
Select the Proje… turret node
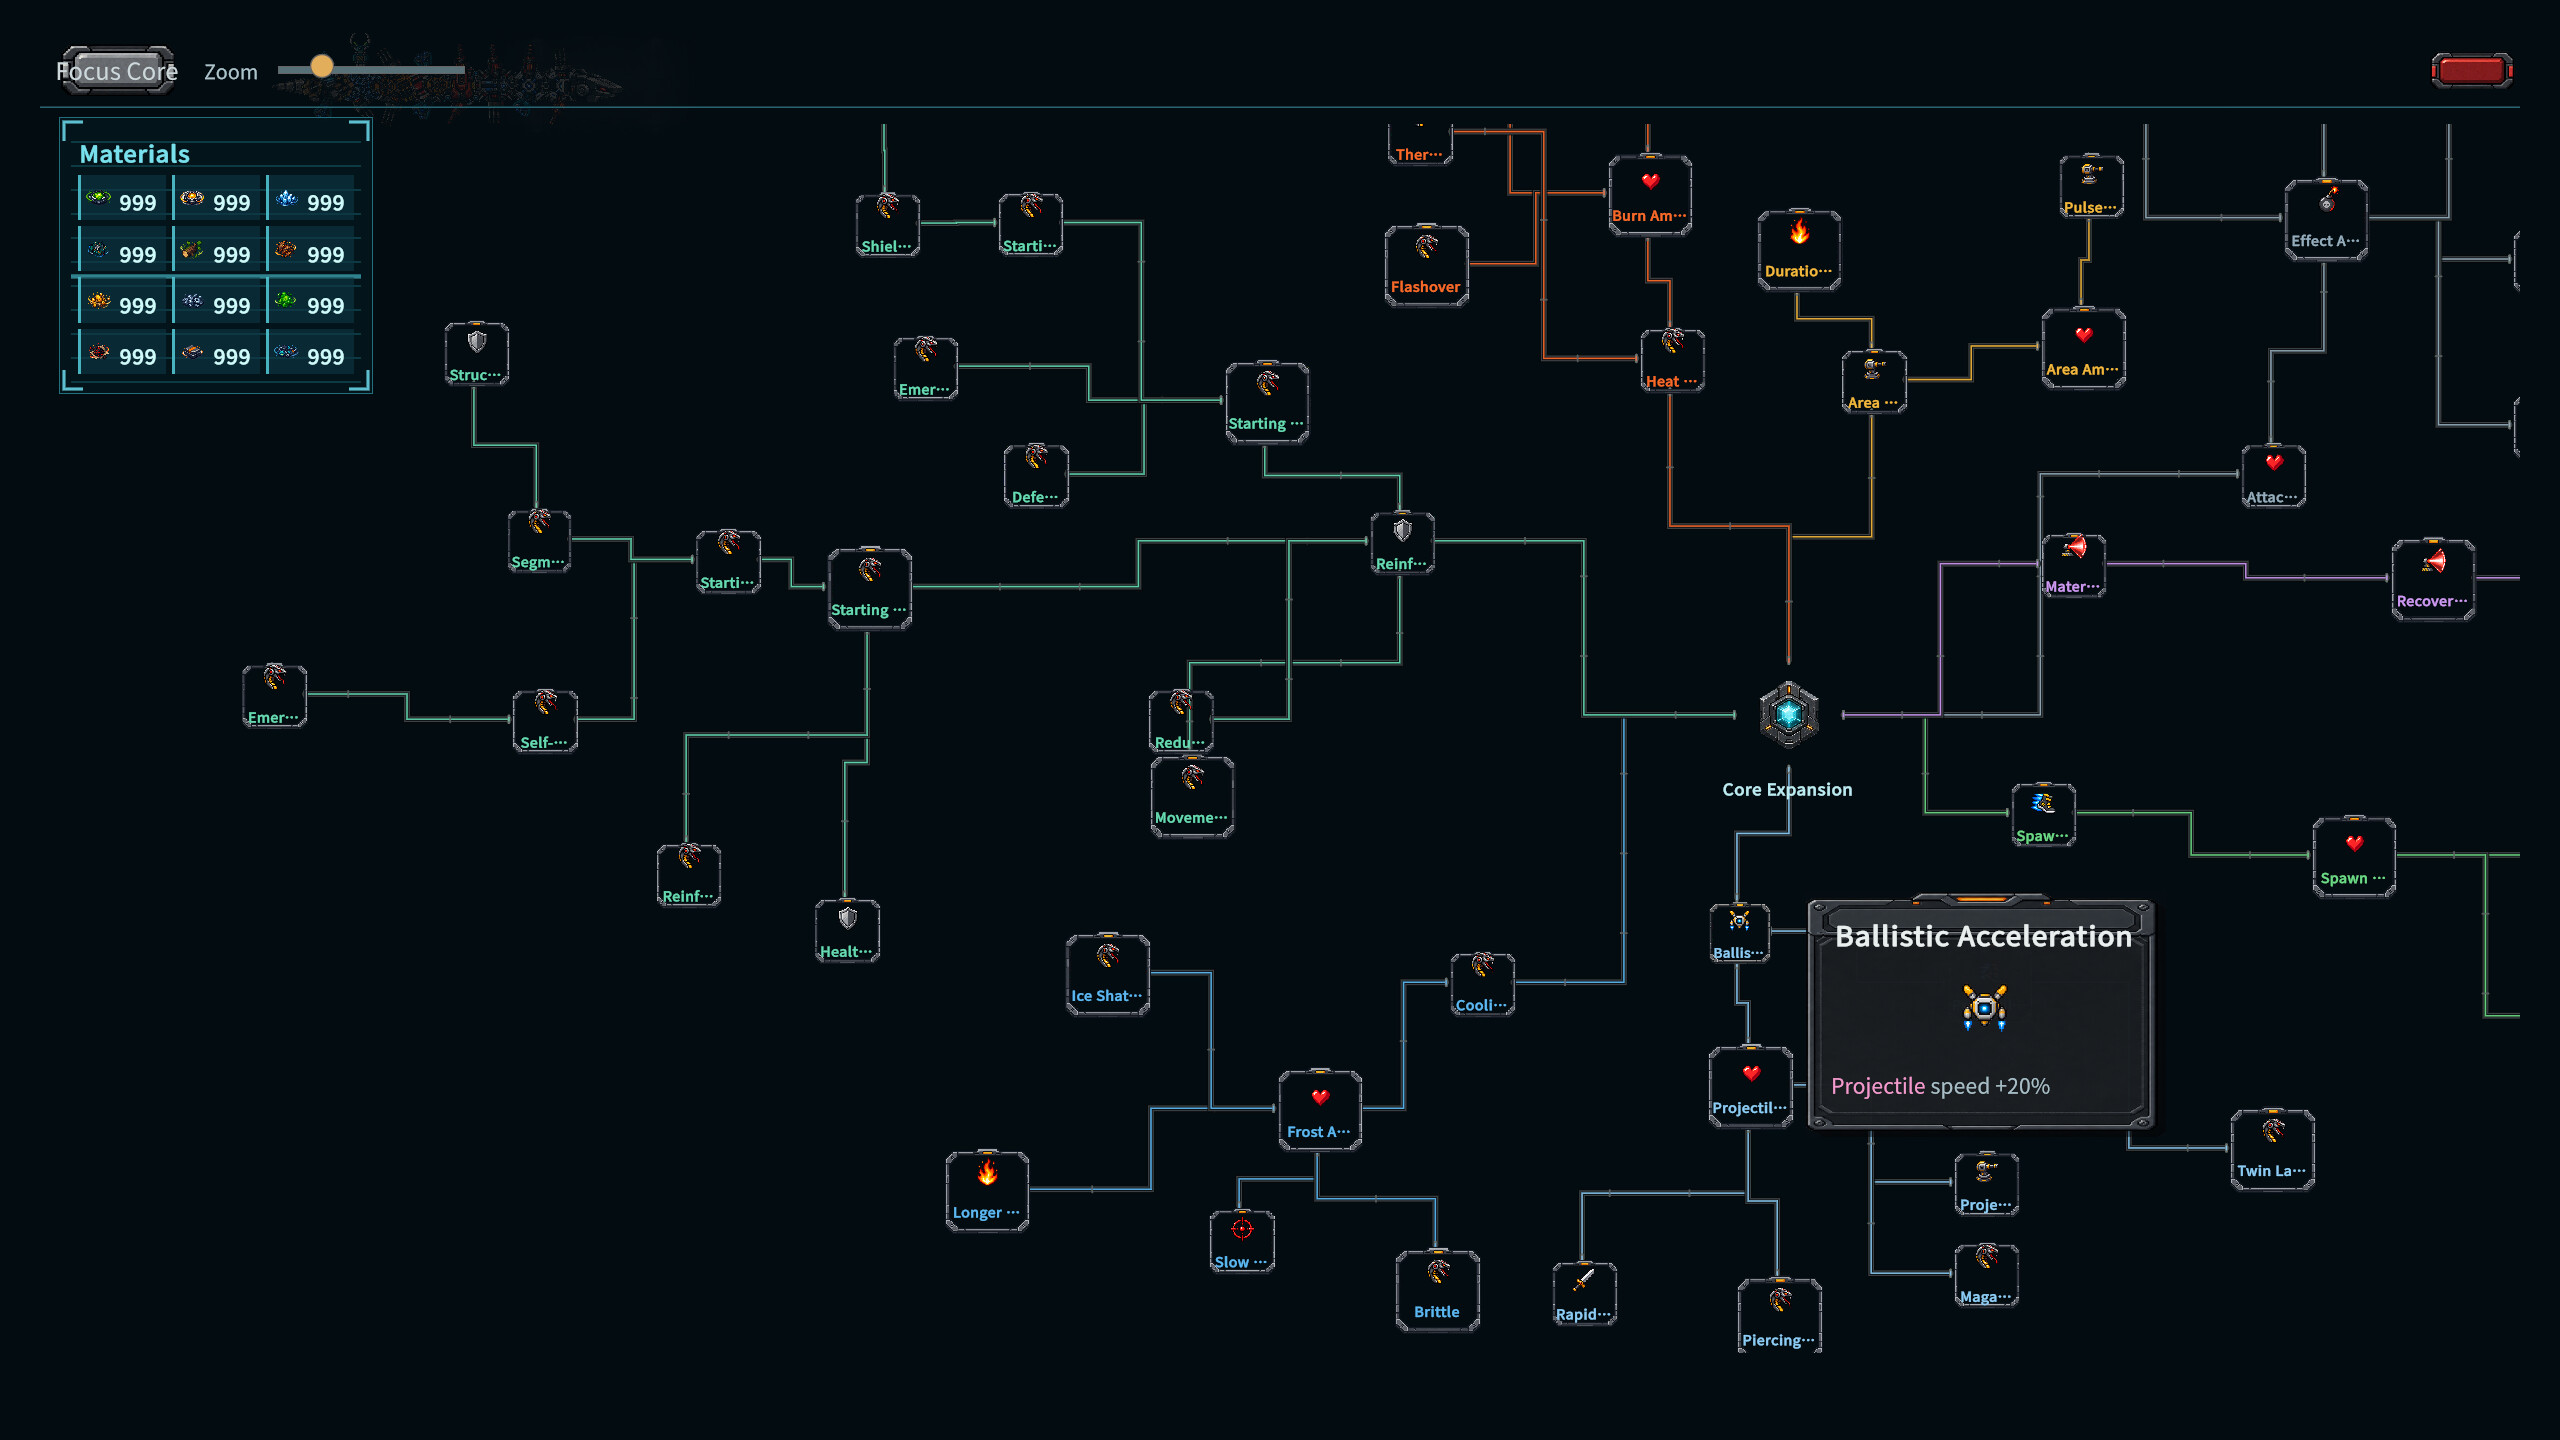[x=1985, y=1184]
